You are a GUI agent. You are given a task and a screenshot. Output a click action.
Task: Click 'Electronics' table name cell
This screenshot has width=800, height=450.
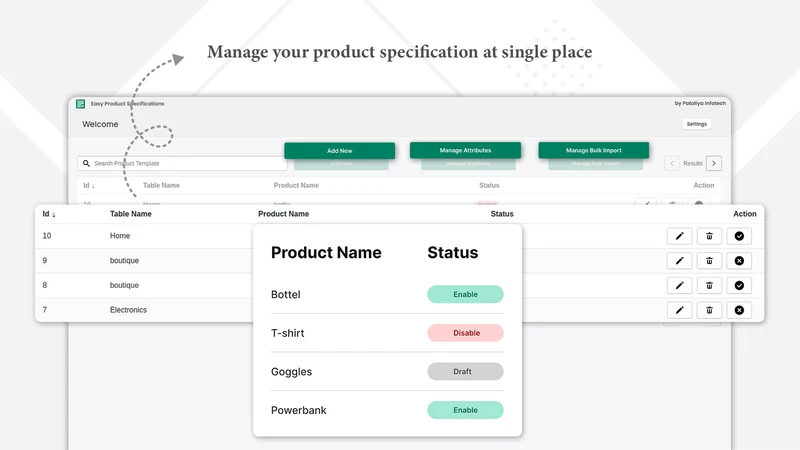coord(128,310)
